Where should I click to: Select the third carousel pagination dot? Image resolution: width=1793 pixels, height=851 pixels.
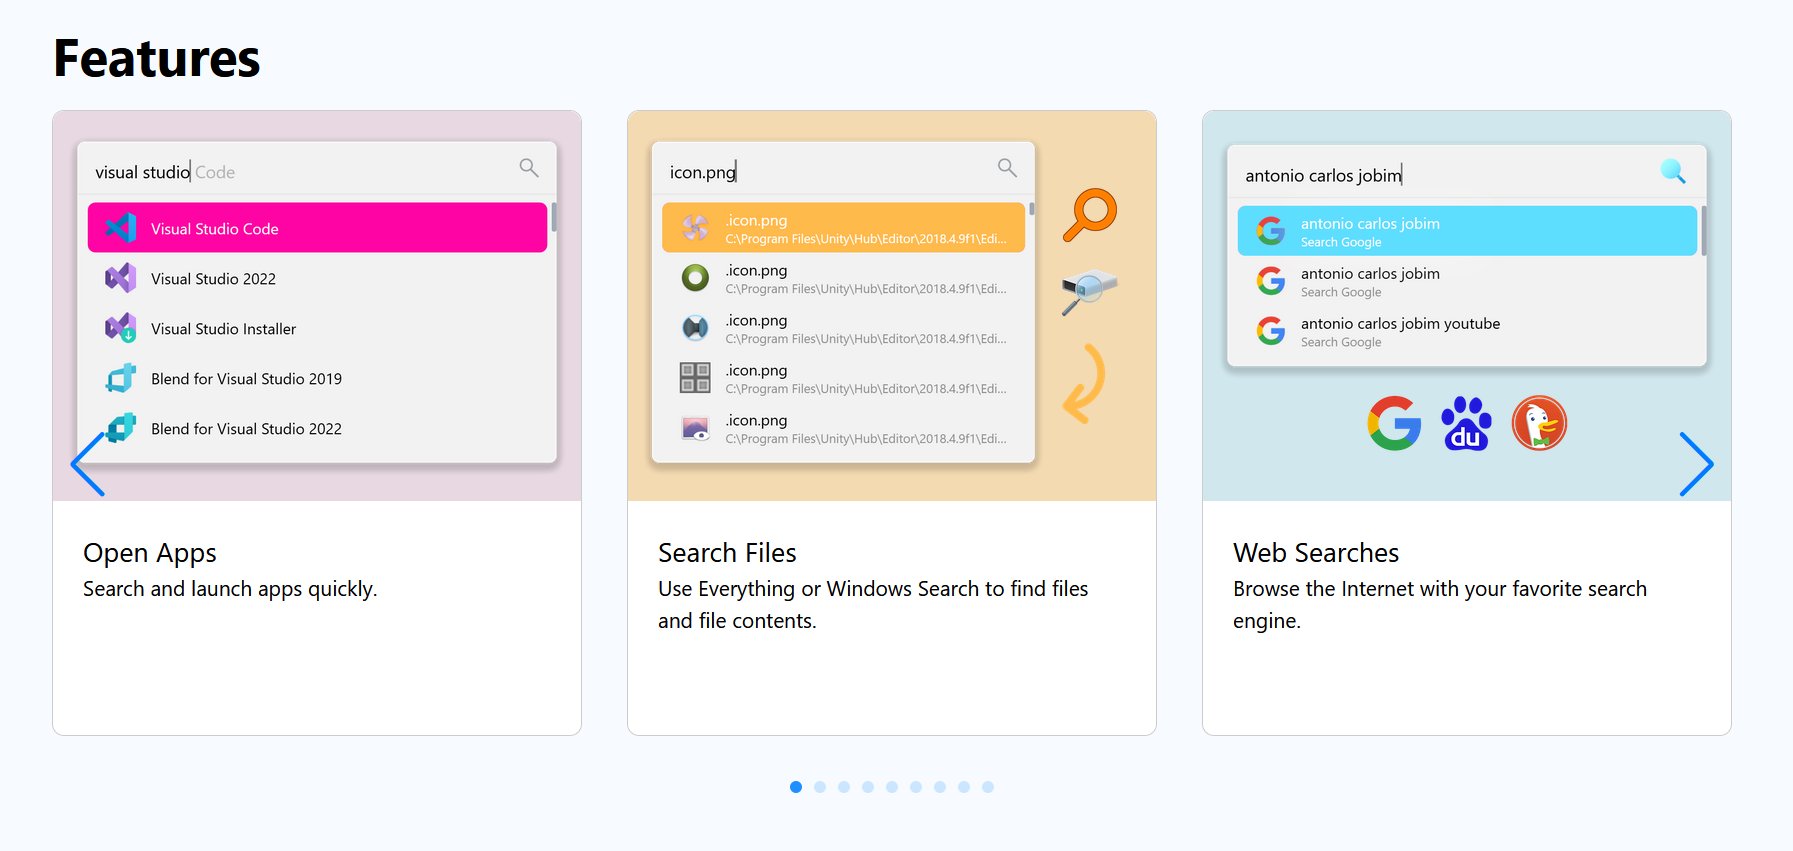(844, 787)
